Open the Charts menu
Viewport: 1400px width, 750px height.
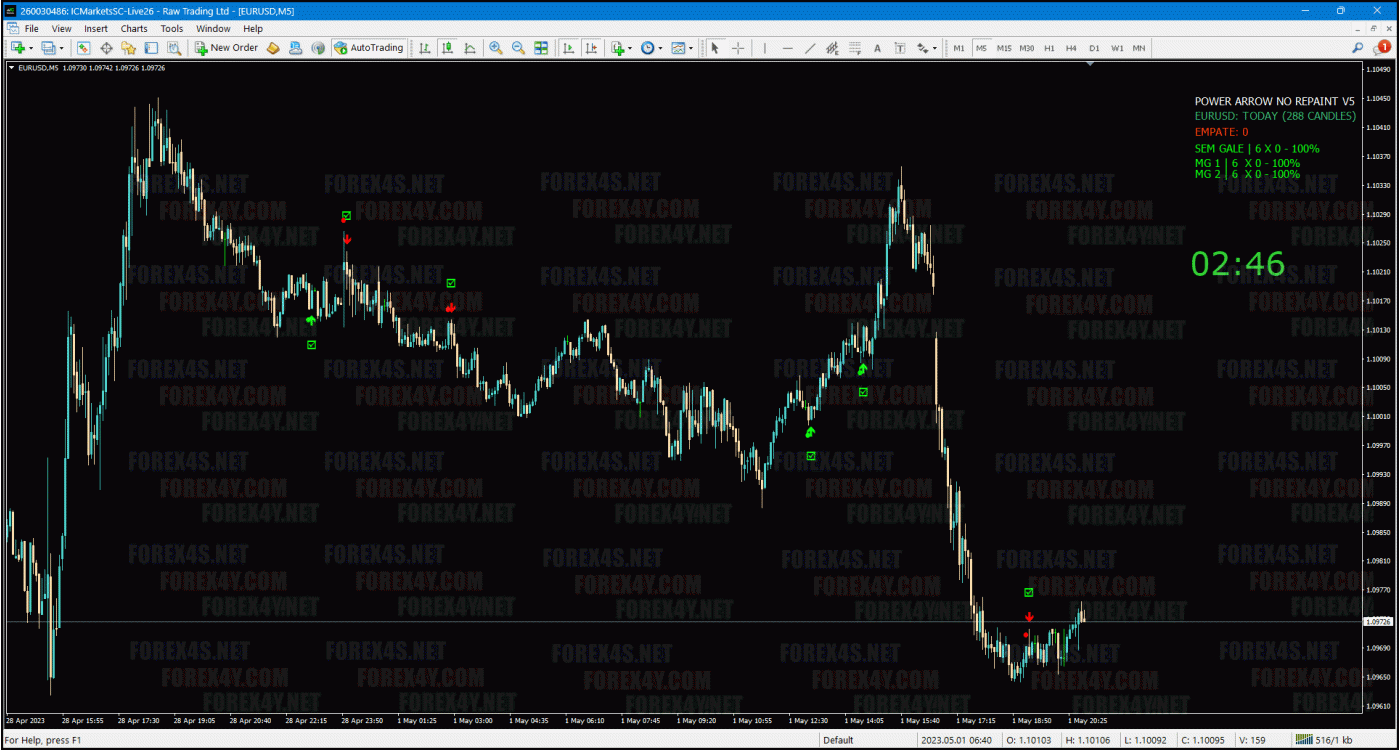coord(134,29)
